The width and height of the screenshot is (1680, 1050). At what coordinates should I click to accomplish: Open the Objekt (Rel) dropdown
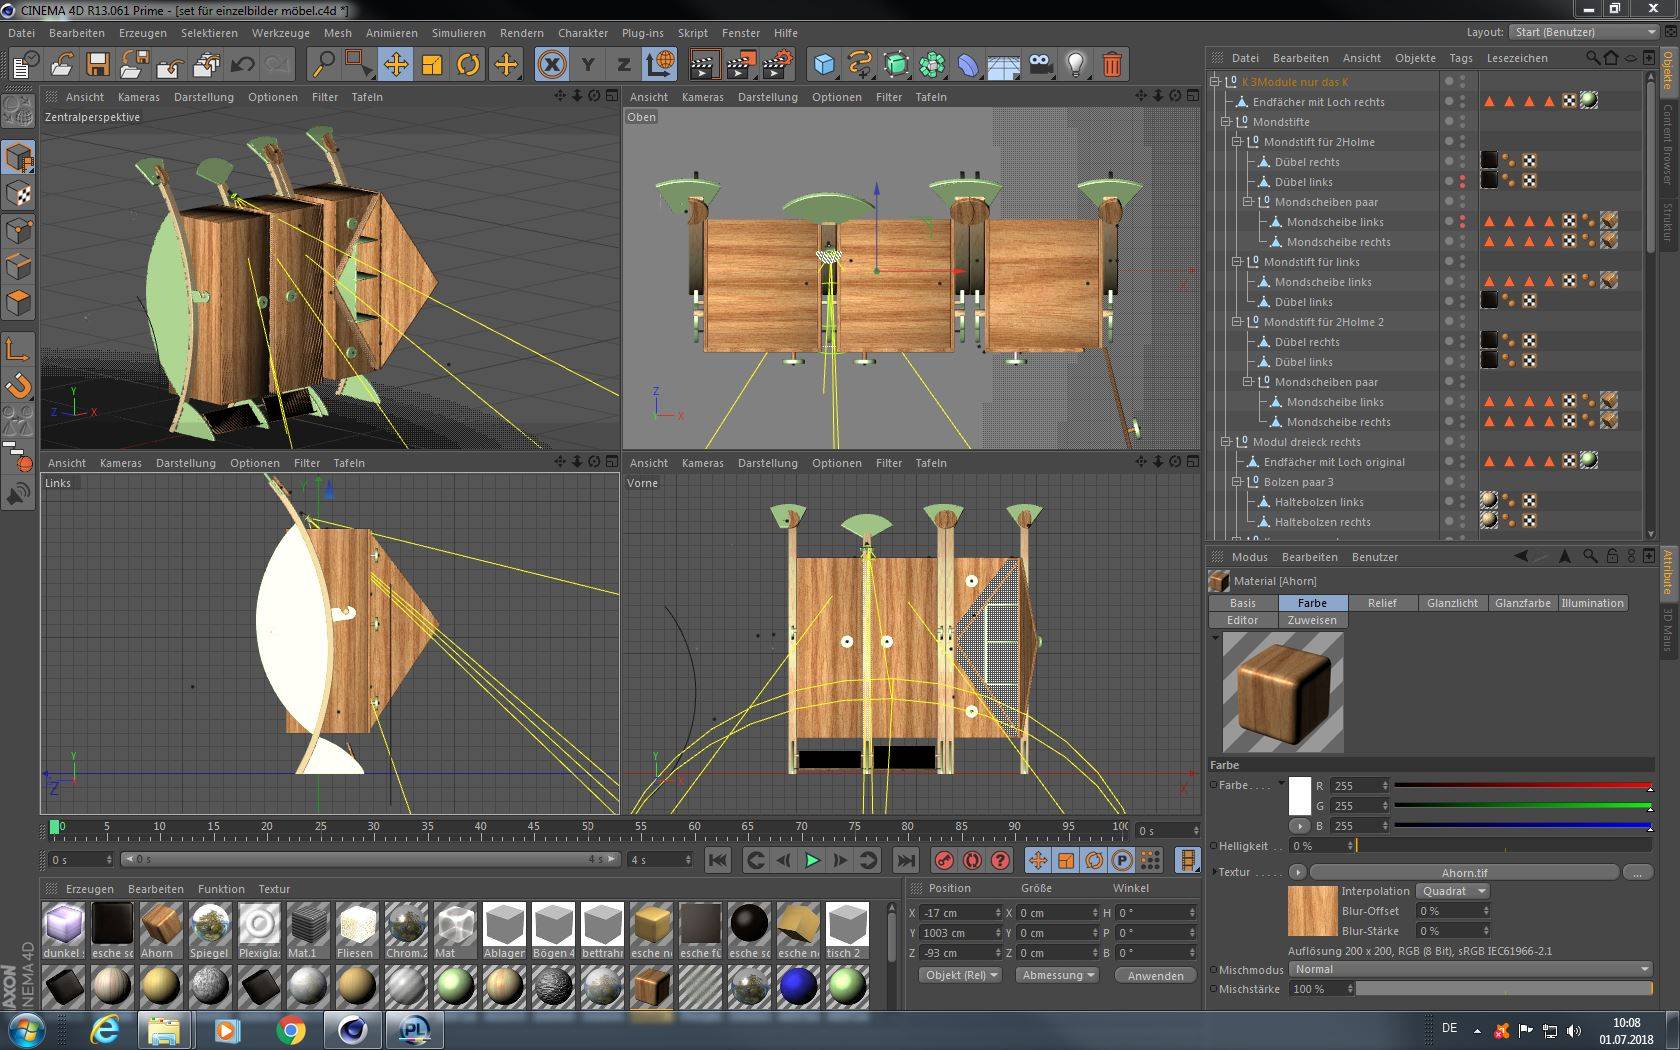tap(961, 975)
